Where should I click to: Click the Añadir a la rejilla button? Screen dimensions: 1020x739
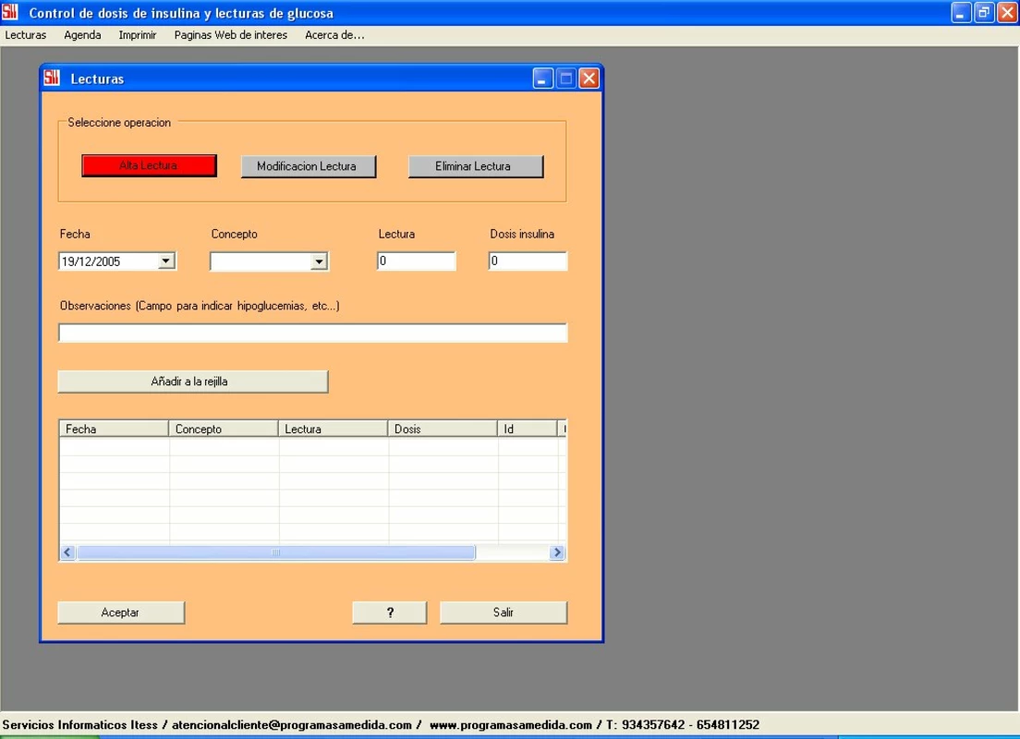[192, 381]
